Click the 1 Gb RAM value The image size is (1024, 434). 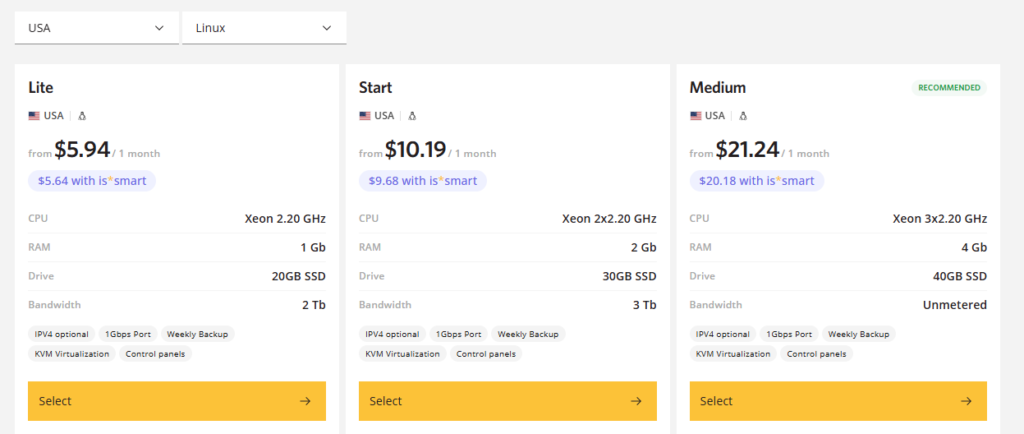coord(313,247)
